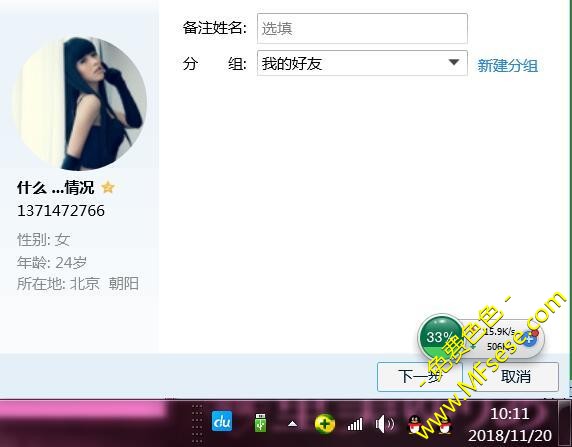Click the show desktop strip

pos(565,423)
